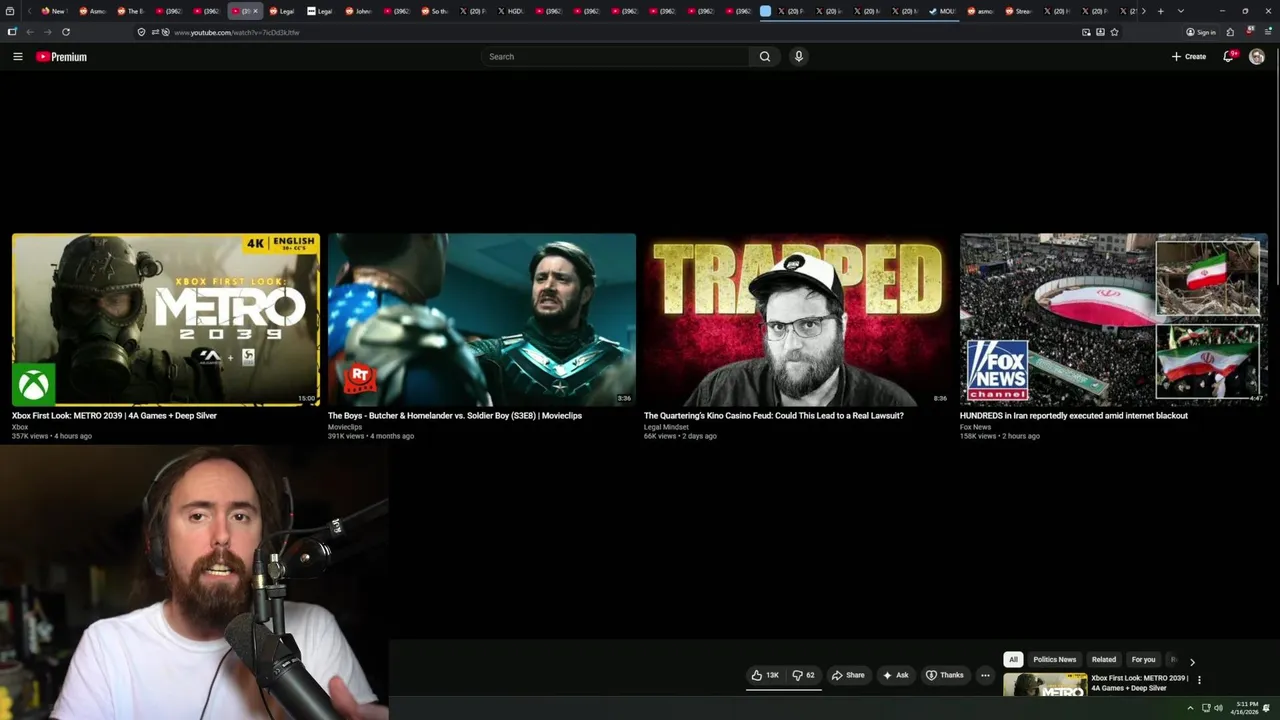Switch to the 'MOU' browser tab

coord(942,11)
